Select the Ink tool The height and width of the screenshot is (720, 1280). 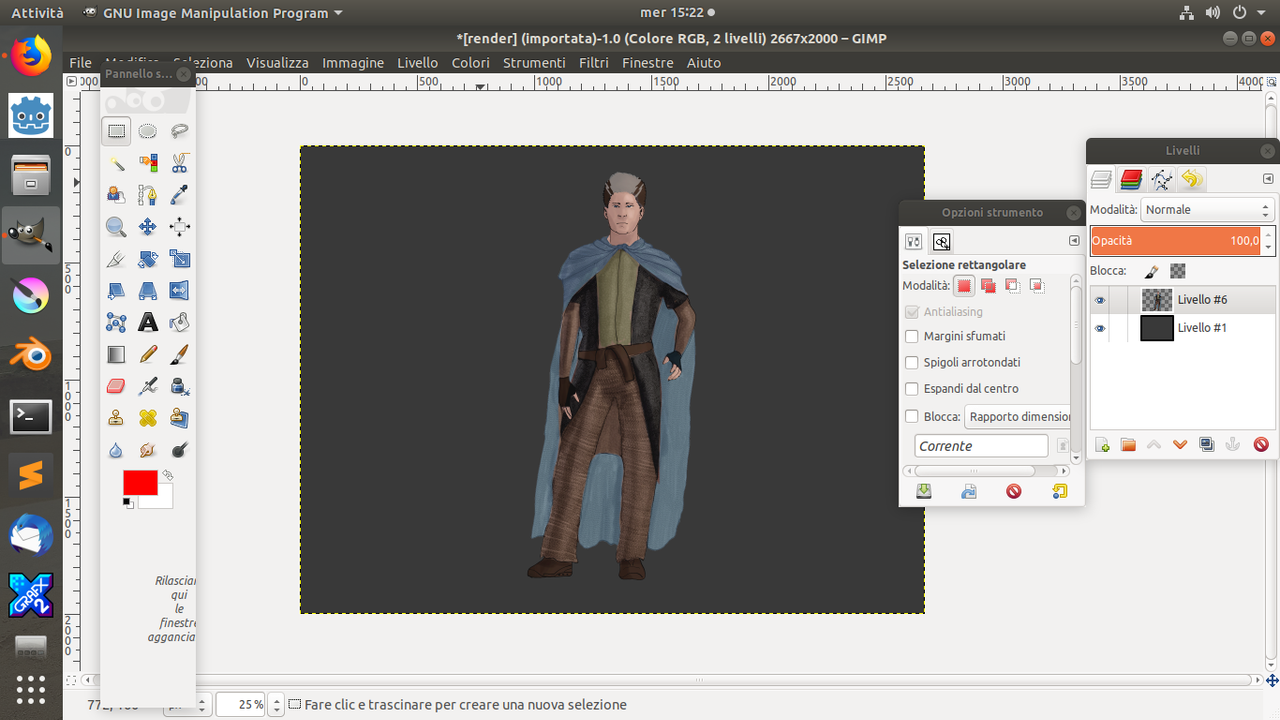tap(180, 387)
